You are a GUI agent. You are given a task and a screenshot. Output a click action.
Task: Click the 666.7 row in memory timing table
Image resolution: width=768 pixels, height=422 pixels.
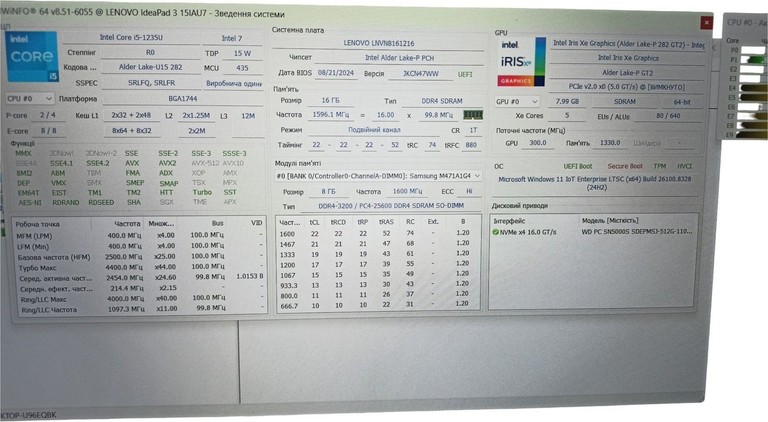pyautogui.click(x=377, y=305)
